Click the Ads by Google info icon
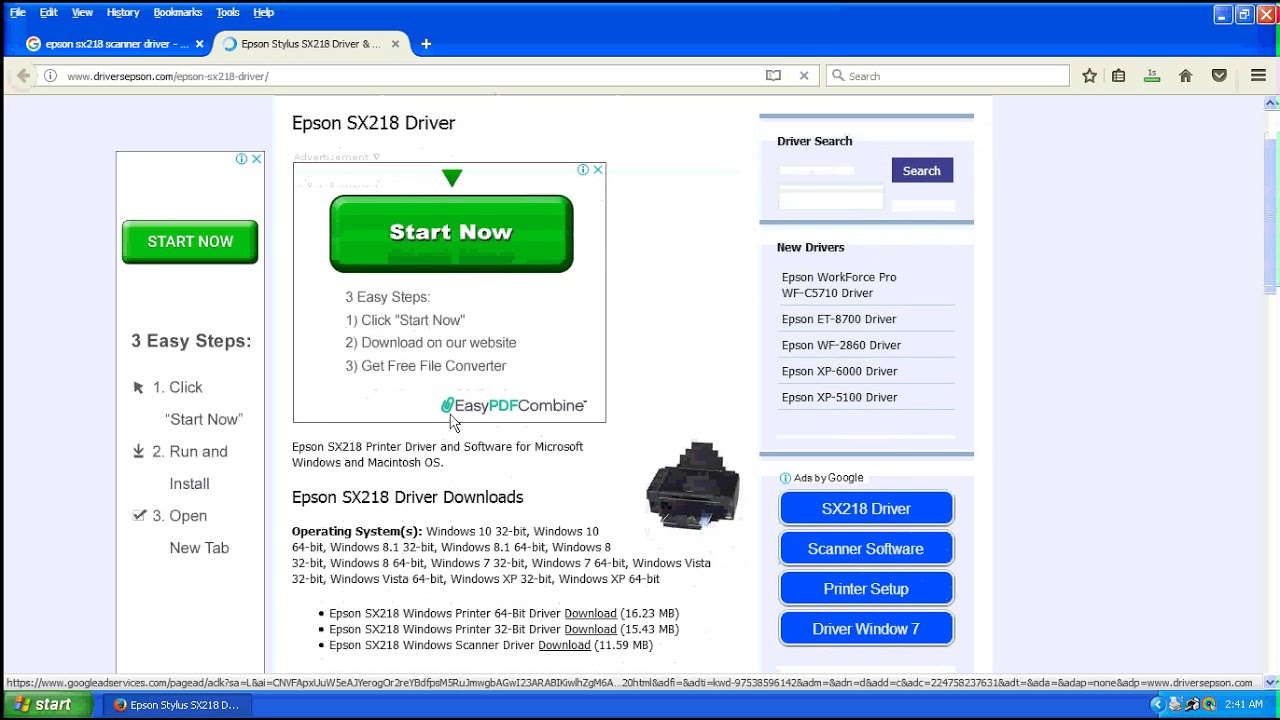The width and height of the screenshot is (1280, 720). pos(785,478)
